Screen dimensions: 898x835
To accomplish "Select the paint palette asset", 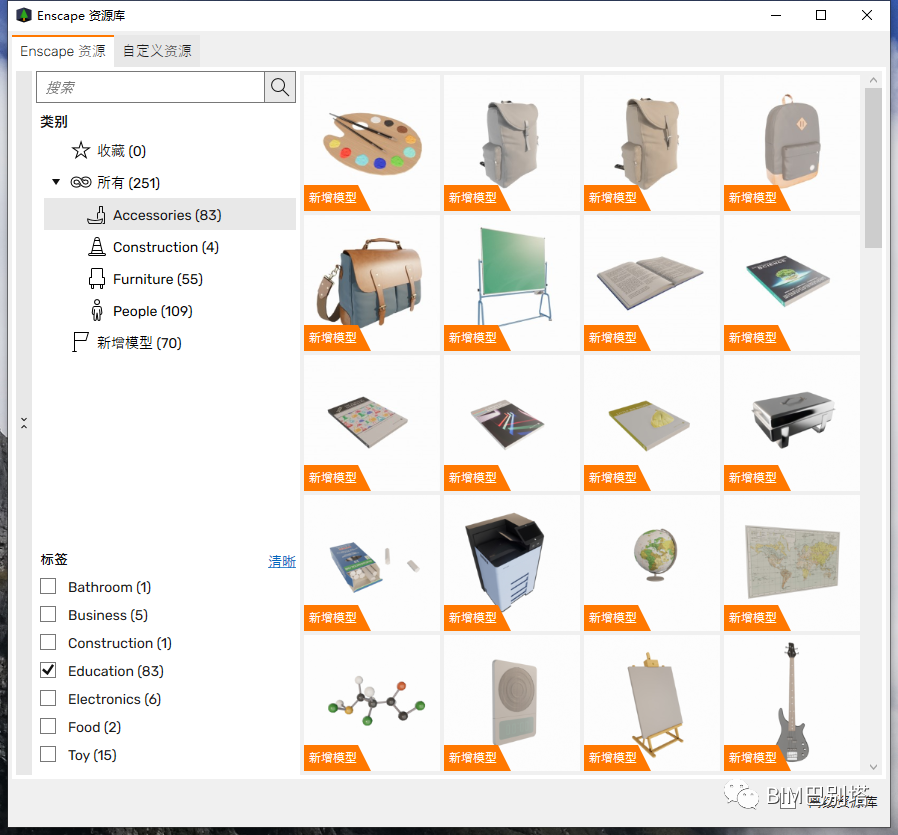I will click(x=372, y=143).
